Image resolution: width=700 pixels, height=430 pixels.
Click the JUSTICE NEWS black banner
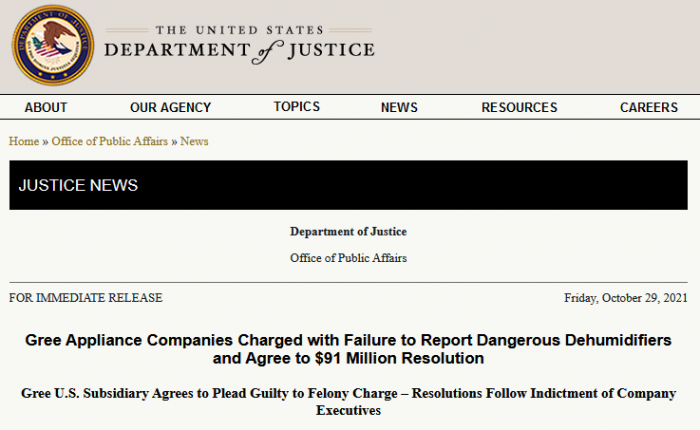click(x=349, y=185)
